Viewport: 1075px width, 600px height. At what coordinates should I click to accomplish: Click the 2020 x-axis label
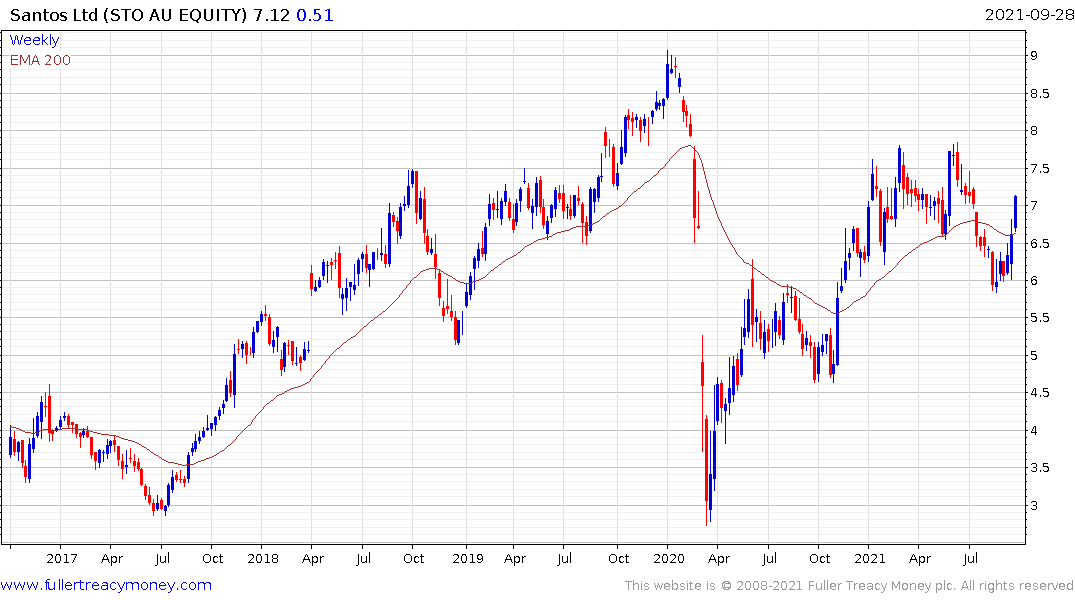[x=668, y=558]
